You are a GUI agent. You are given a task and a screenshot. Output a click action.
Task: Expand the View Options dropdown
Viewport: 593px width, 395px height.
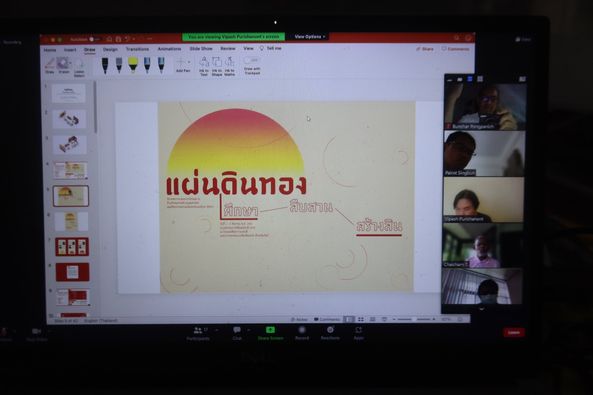[x=310, y=37]
